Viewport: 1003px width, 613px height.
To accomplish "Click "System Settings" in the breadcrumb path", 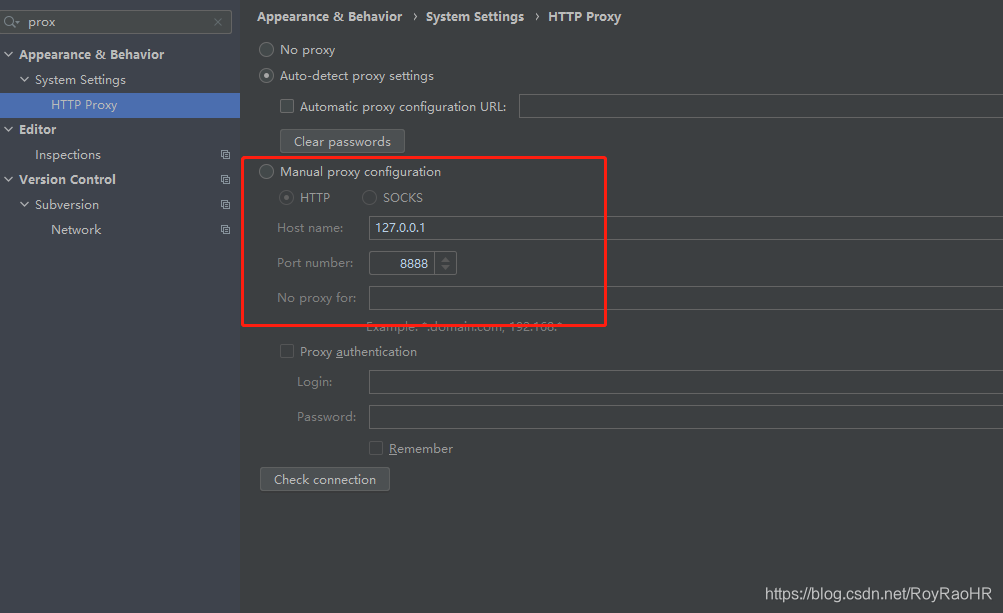I will tap(474, 16).
